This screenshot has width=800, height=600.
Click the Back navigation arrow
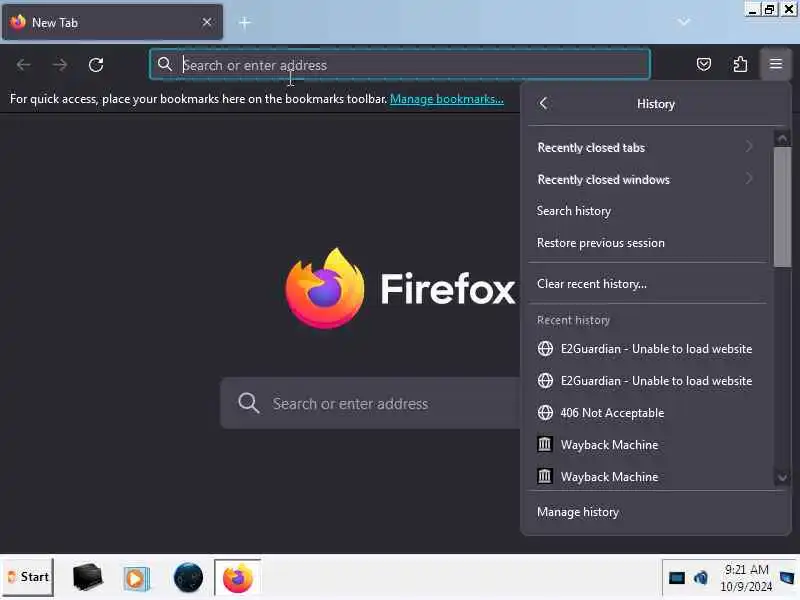[23, 65]
